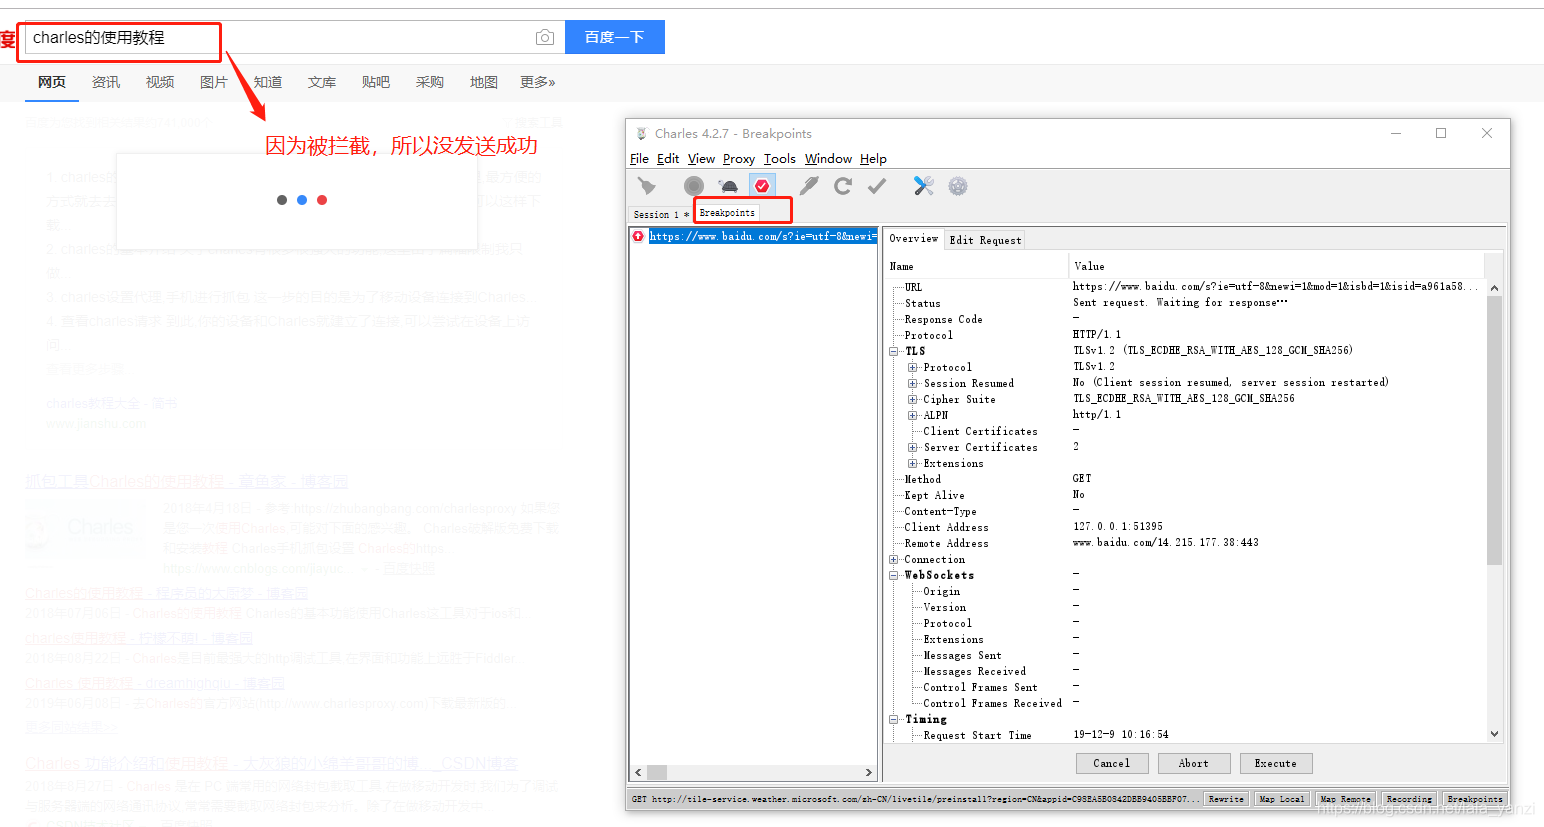
Task: Click the Repeat request circular arrow icon
Action: 843,186
